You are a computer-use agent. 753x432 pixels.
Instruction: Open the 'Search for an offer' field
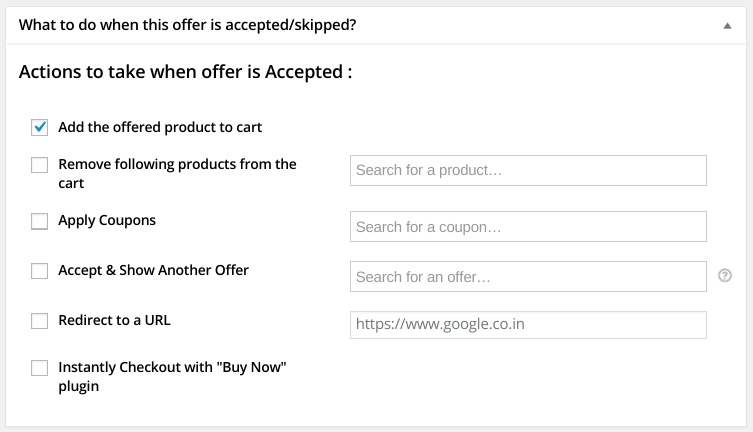[528, 276]
